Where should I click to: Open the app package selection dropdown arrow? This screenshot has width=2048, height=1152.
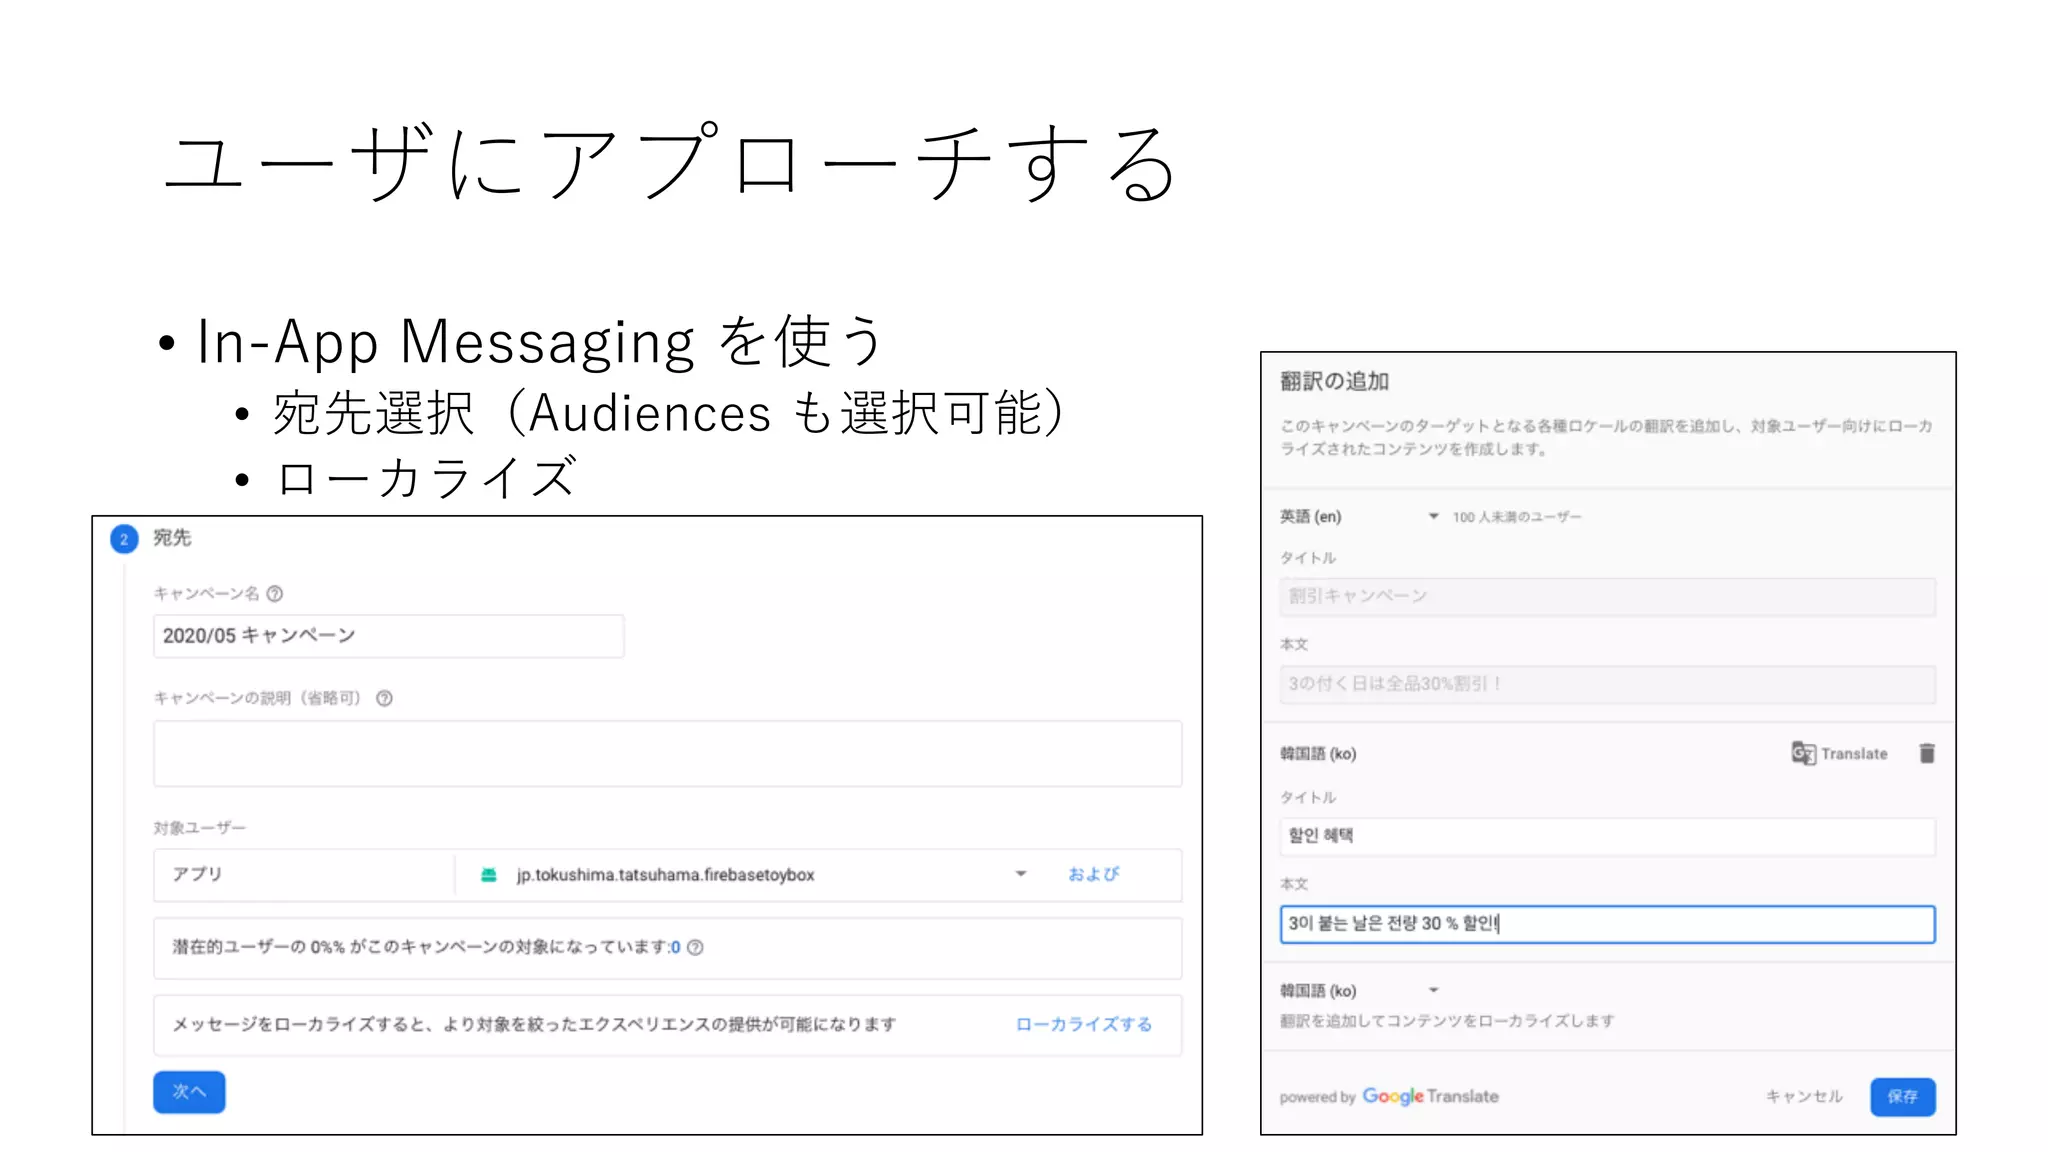click(1021, 874)
